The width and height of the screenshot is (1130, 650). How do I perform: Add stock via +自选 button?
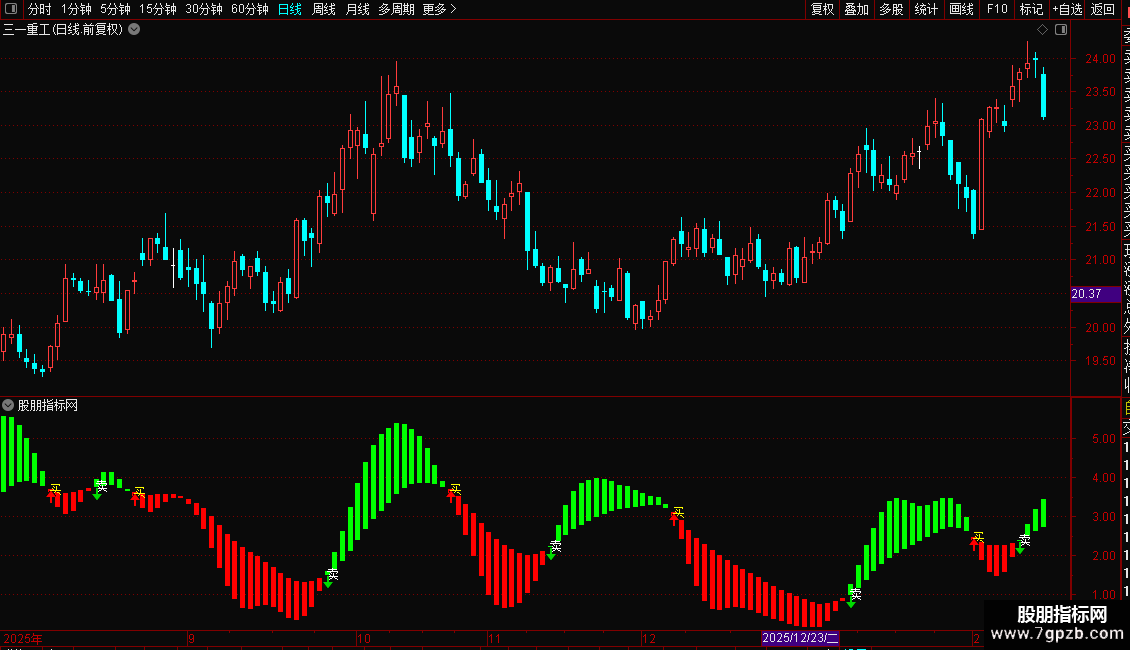[1067, 9]
